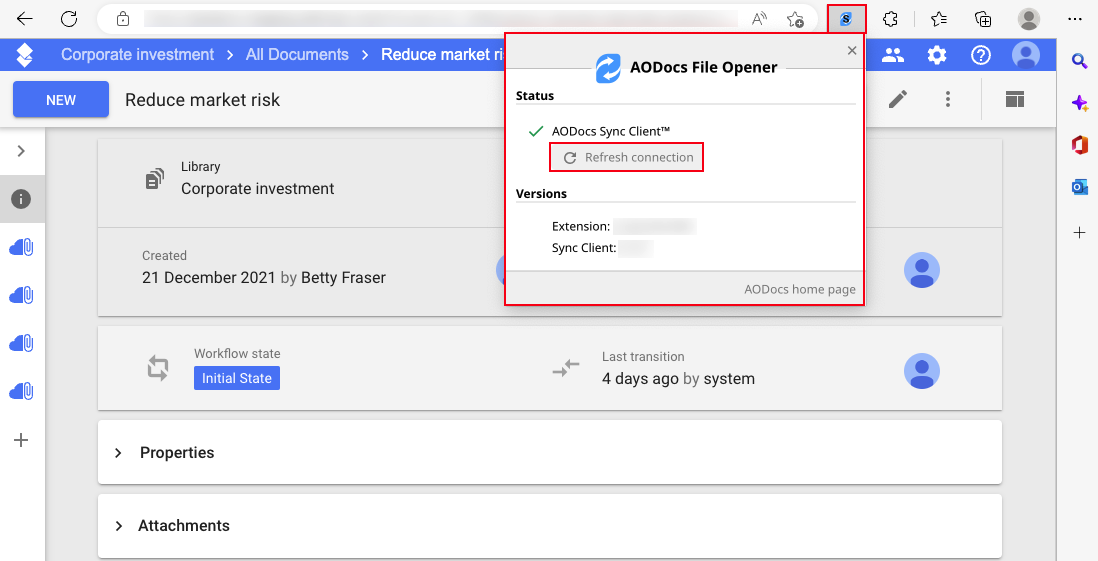Screen dimensions: 1098x561
Task: Open the Edge sidebar search icon
Action: click(x=1079, y=62)
